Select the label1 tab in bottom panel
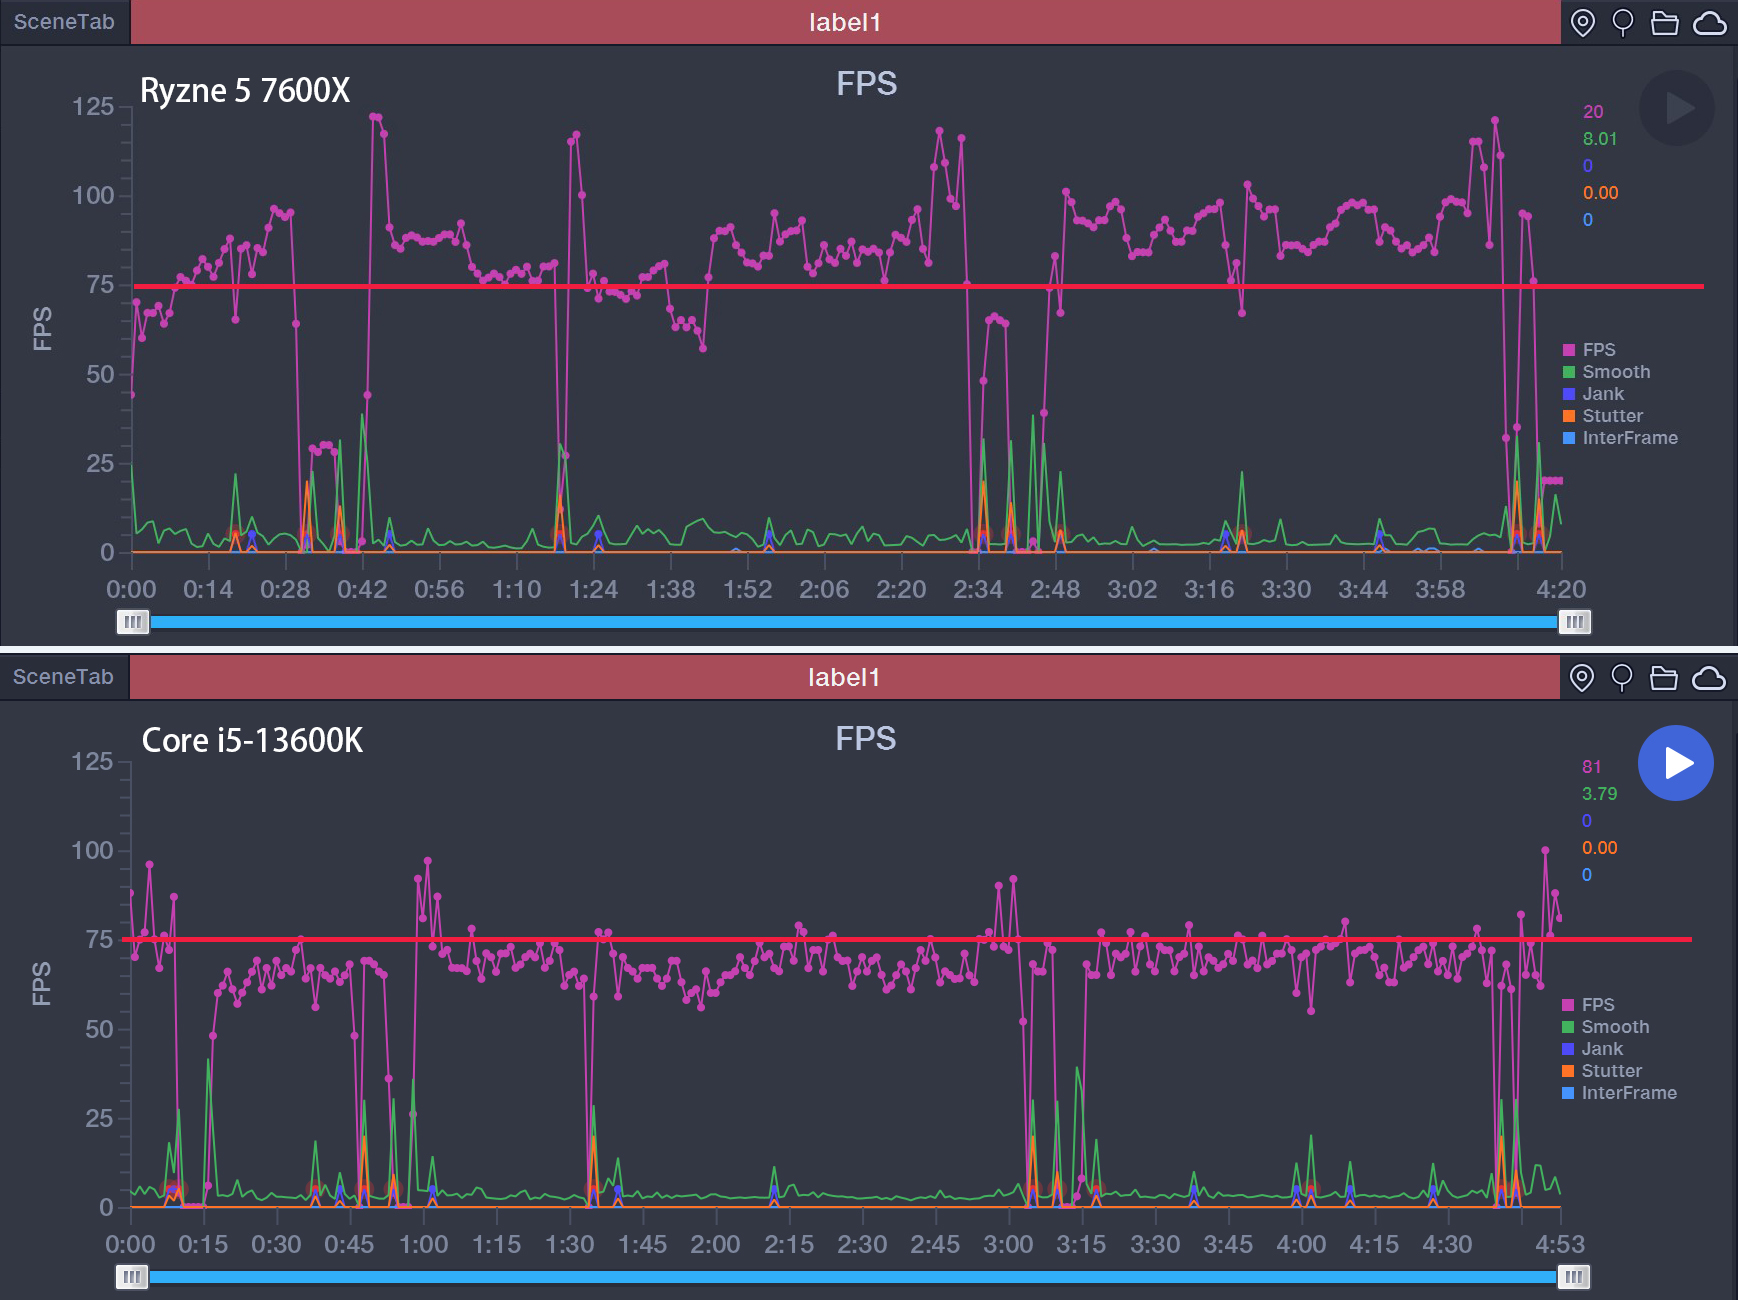 (x=844, y=677)
